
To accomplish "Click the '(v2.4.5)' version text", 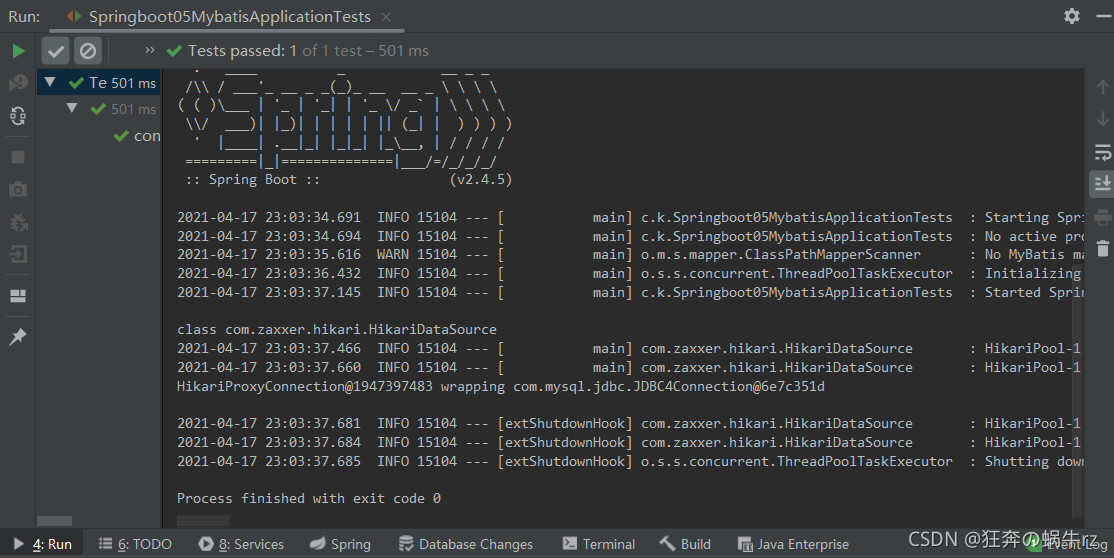I will coord(481,179).
